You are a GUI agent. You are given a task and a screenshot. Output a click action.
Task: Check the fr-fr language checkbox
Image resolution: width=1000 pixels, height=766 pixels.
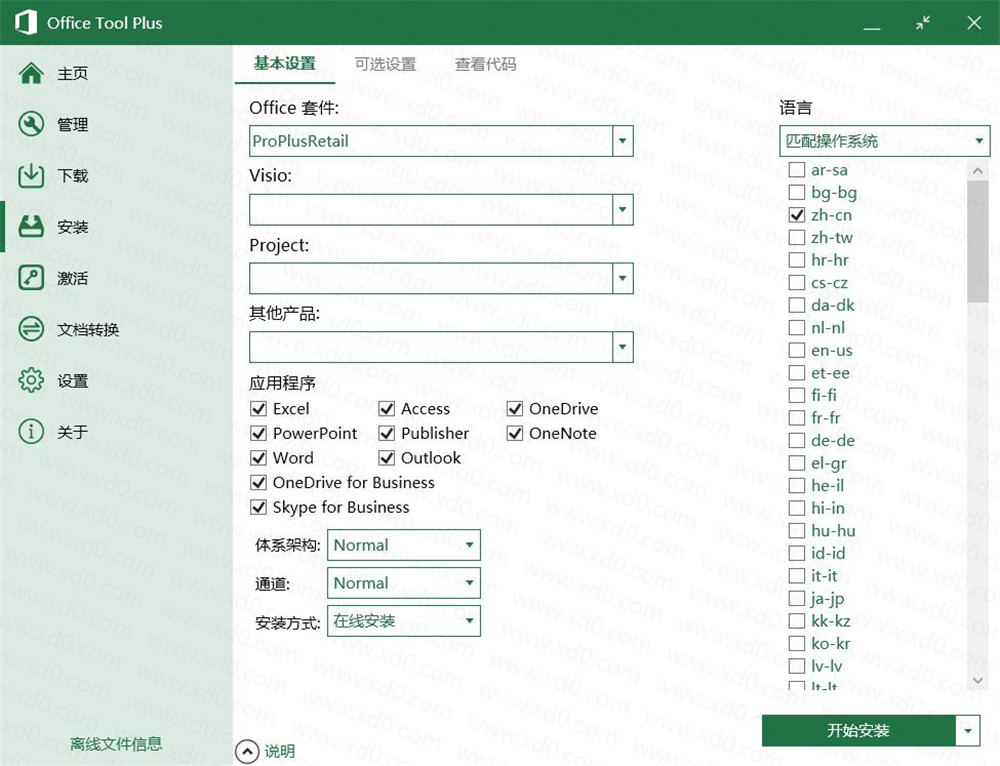click(x=797, y=418)
